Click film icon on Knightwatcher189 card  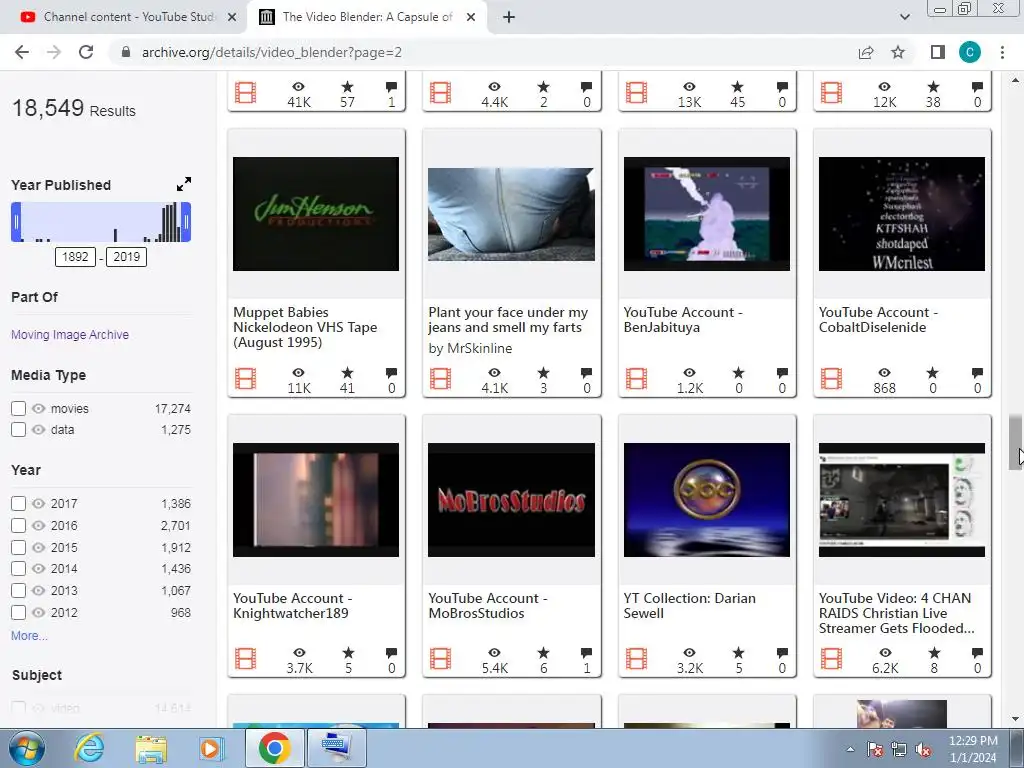tap(246, 658)
